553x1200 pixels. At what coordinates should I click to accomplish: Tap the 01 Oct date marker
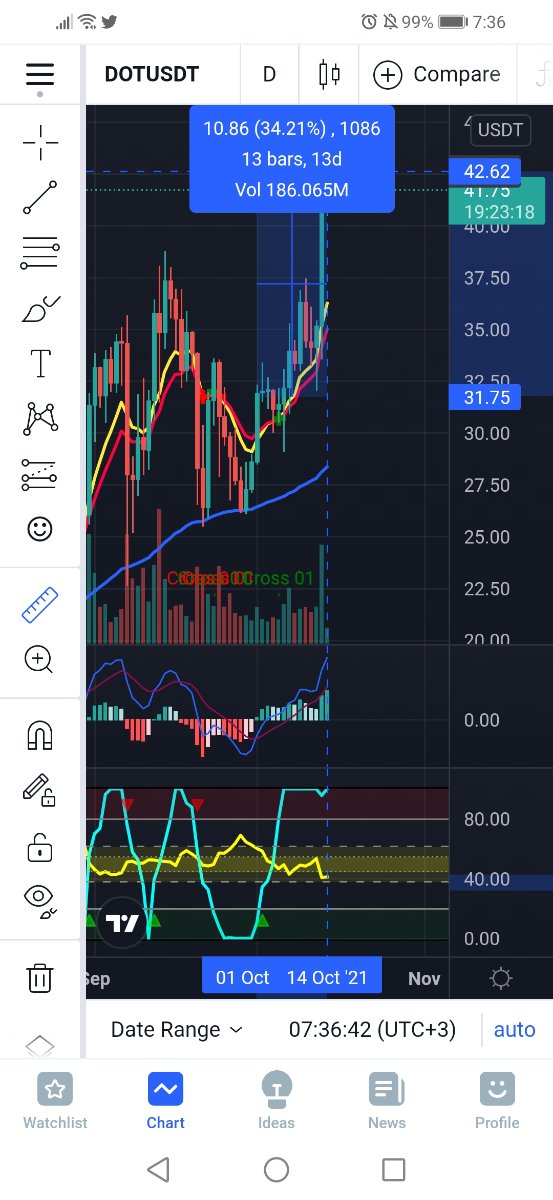pyautogui.click(x=242, y=977)
